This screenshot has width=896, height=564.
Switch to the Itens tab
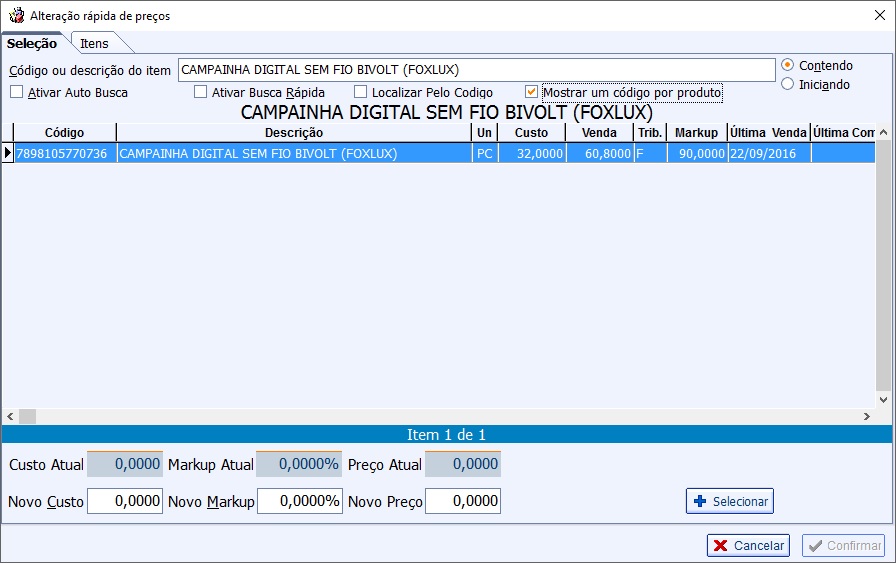pos(94,43)
